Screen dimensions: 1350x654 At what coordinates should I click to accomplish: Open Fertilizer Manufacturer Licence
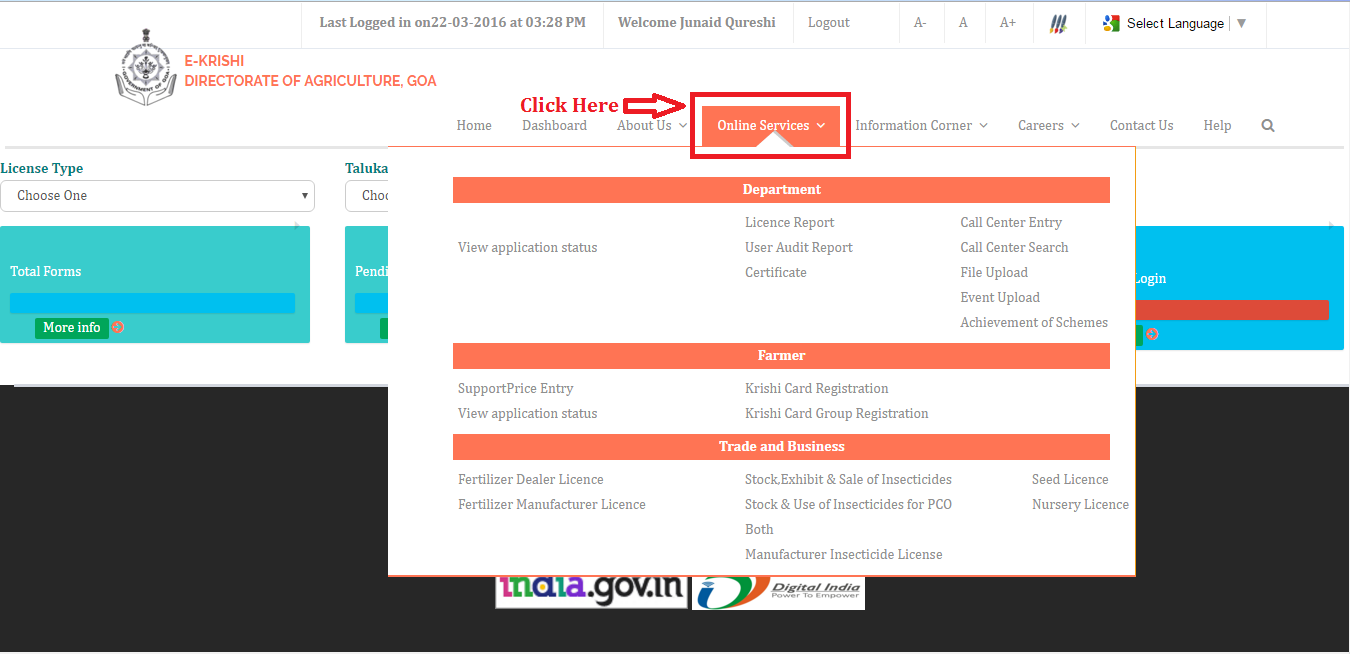click(551, 504)
